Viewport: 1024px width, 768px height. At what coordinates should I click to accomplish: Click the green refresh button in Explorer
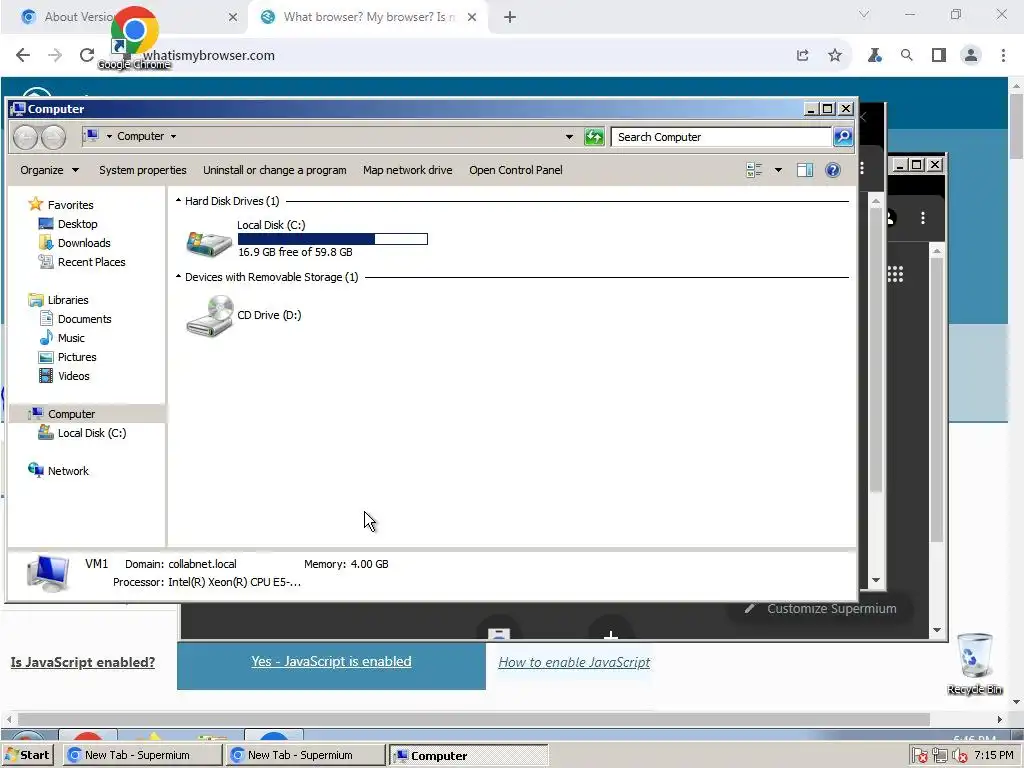[x=594, y=136]
